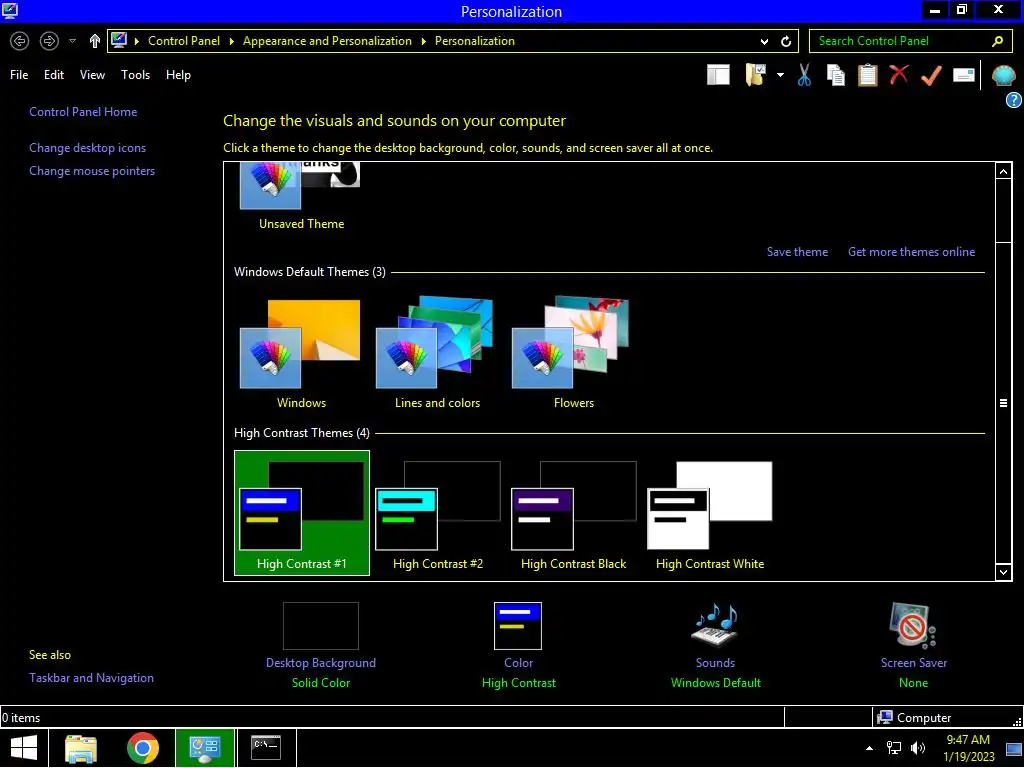Click the teal shell icon in toolbar
The width and height of the screenshot is (1024, 768).
(x=1003, y=75)
